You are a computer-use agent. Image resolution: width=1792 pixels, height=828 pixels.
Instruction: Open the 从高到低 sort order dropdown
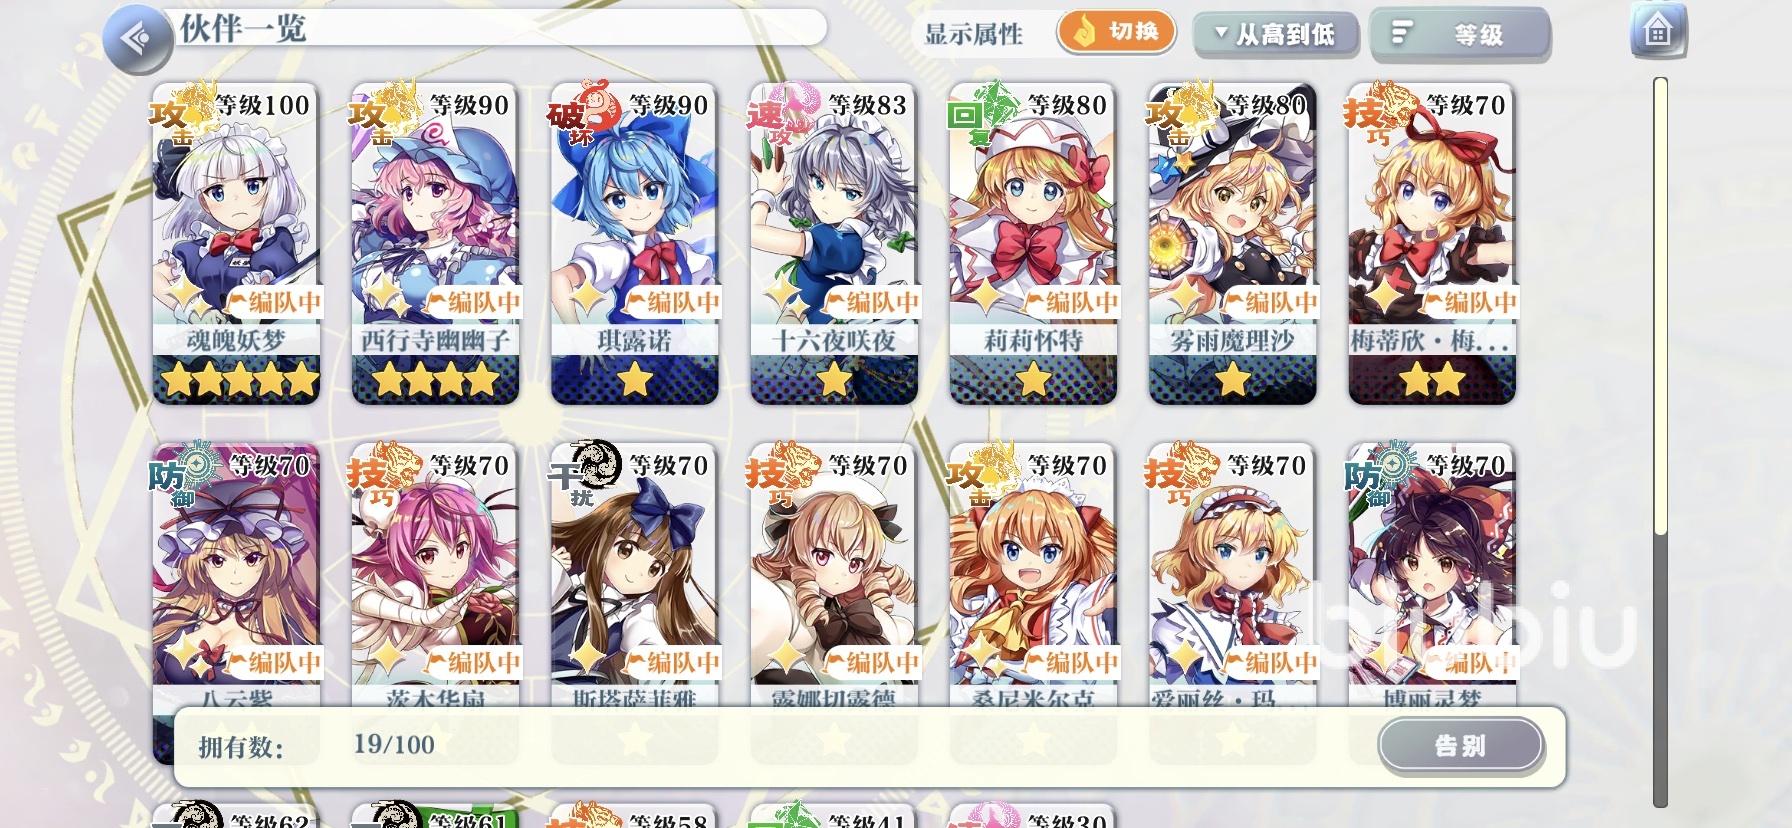pyautogui.click(x=1276, y=34)
